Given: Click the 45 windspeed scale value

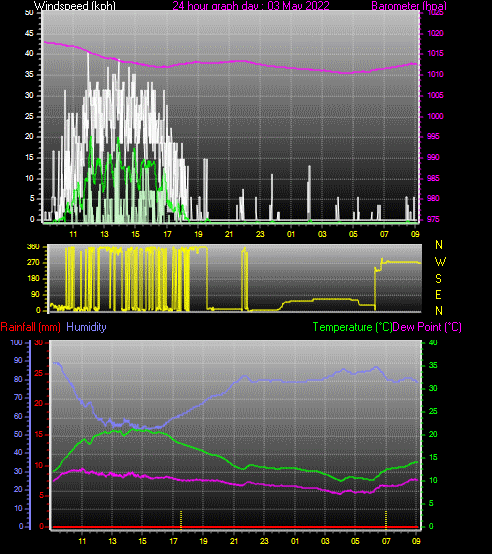Looking at the screenshot, I should click(x=29, y=34).
